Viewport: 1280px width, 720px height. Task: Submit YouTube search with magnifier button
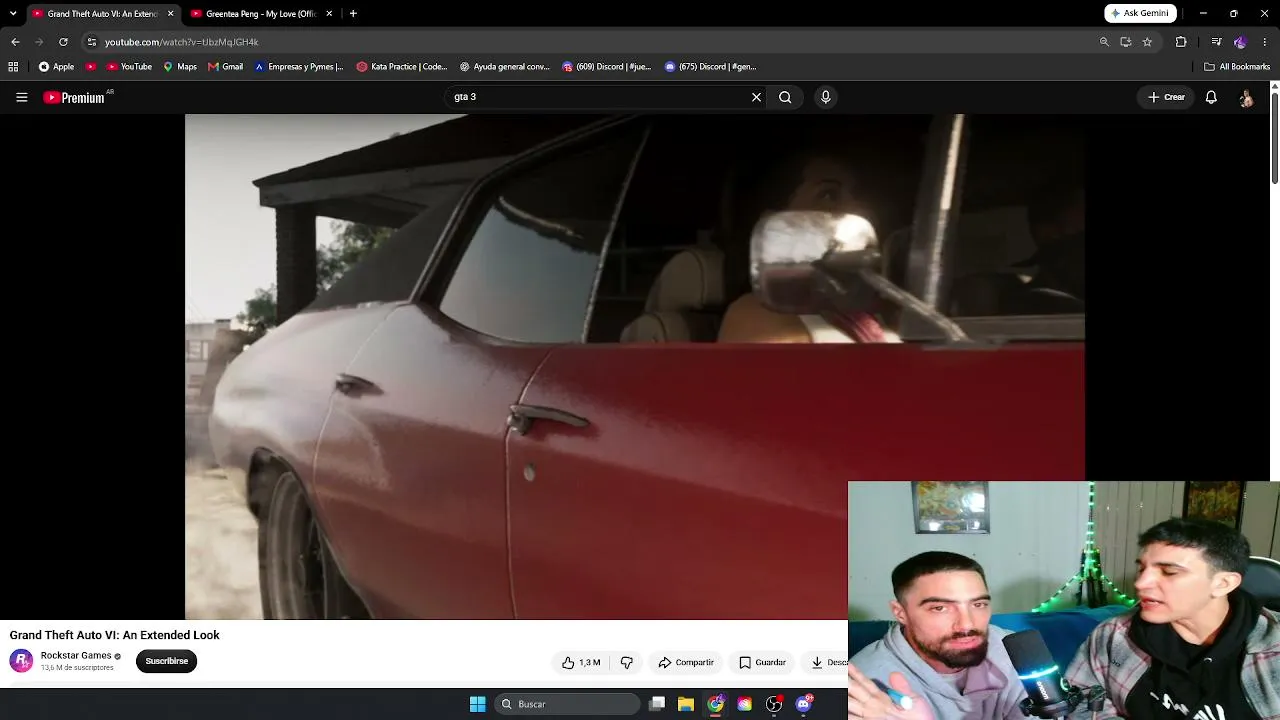[785, 97]
